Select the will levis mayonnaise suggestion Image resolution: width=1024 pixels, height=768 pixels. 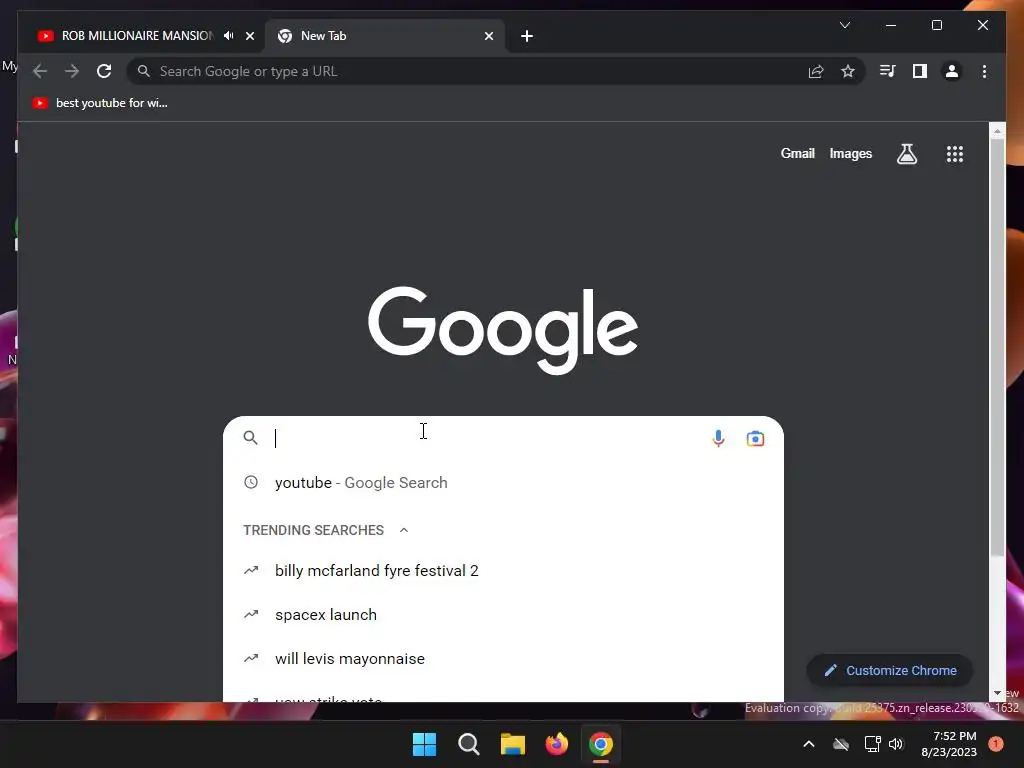(x=503, y=658)
